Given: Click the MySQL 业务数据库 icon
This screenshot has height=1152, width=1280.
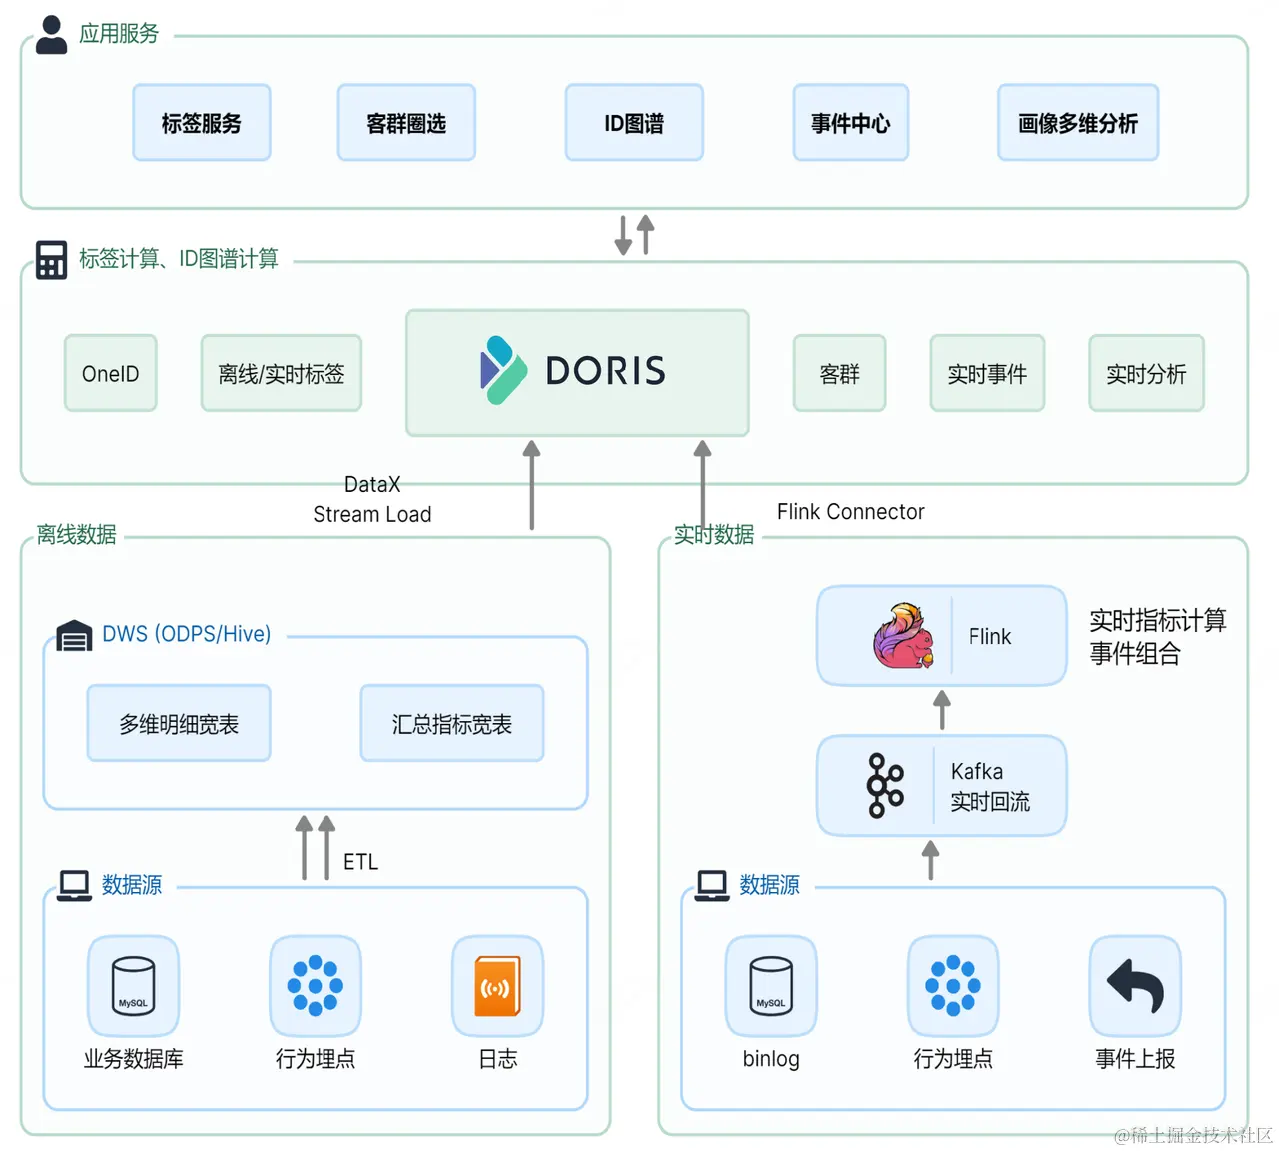Looking at the screenshot, I should tap(133, 984).
